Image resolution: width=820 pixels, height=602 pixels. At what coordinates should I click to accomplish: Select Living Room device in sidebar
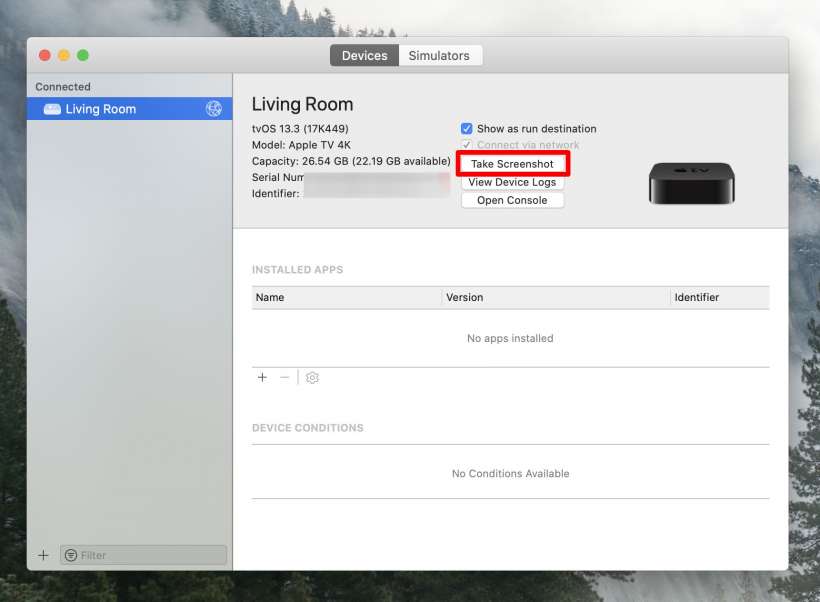[x=129, y=109]
